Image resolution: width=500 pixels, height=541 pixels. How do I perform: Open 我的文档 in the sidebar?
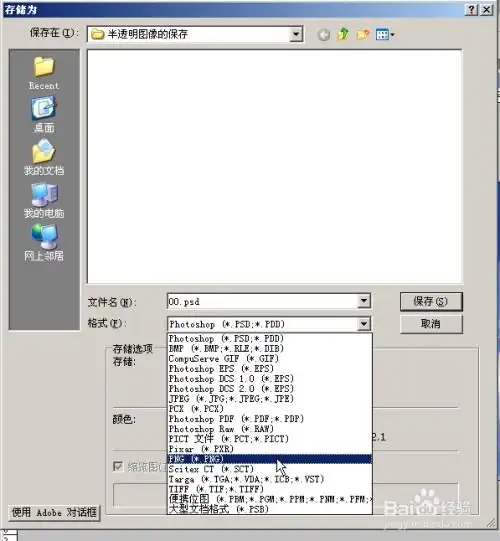(x=44, y=157)
